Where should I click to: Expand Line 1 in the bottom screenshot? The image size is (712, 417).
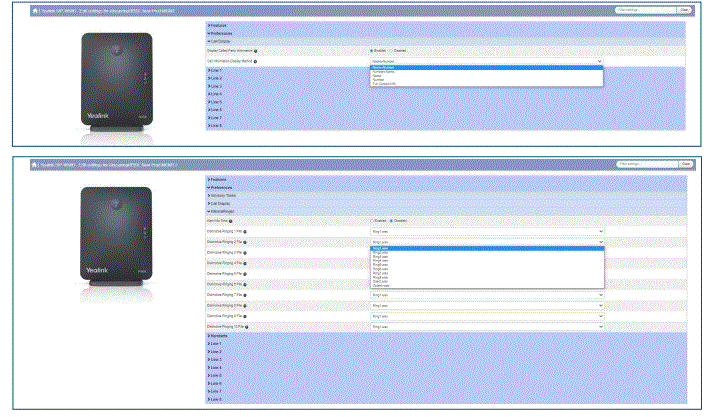(x=446, y=344)
